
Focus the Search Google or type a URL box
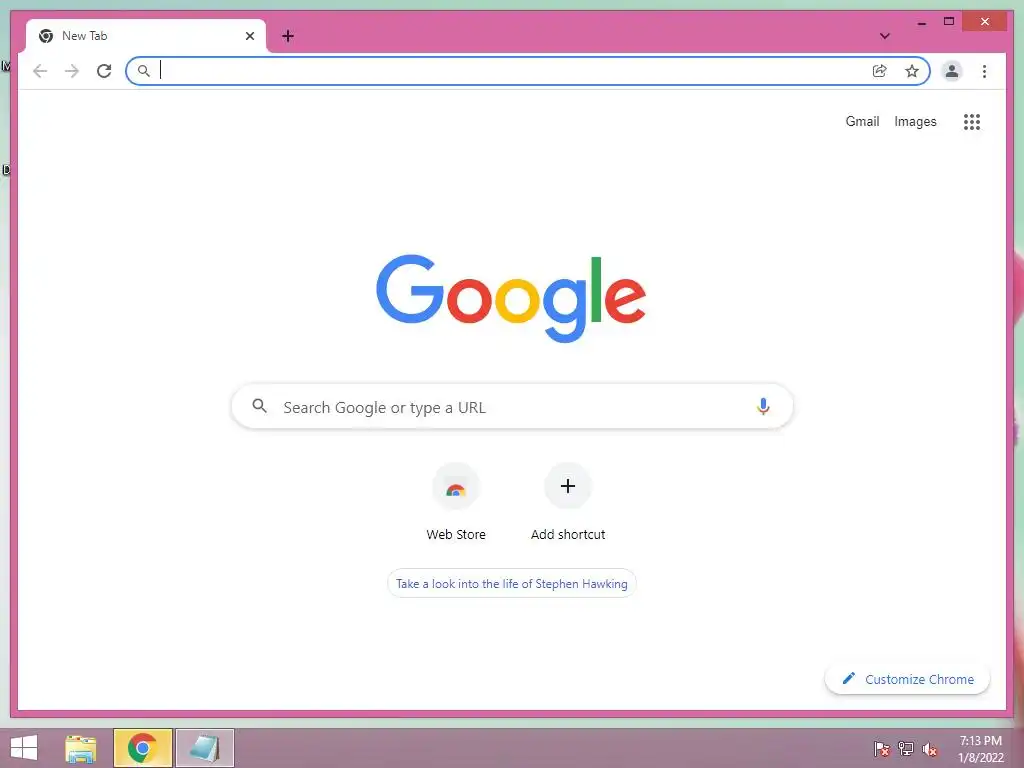click(512, 406)
